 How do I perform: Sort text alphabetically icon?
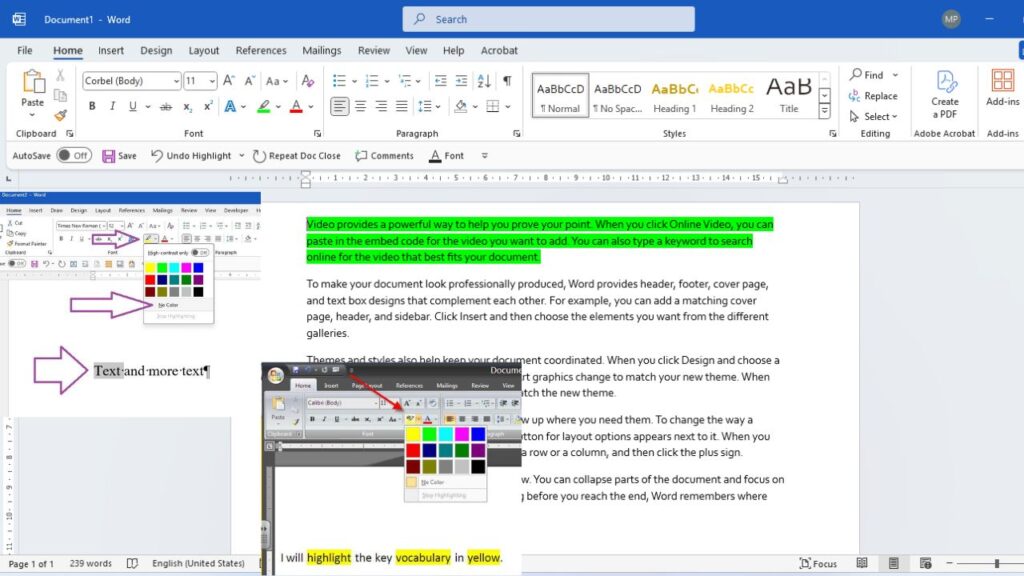point(484,80)
